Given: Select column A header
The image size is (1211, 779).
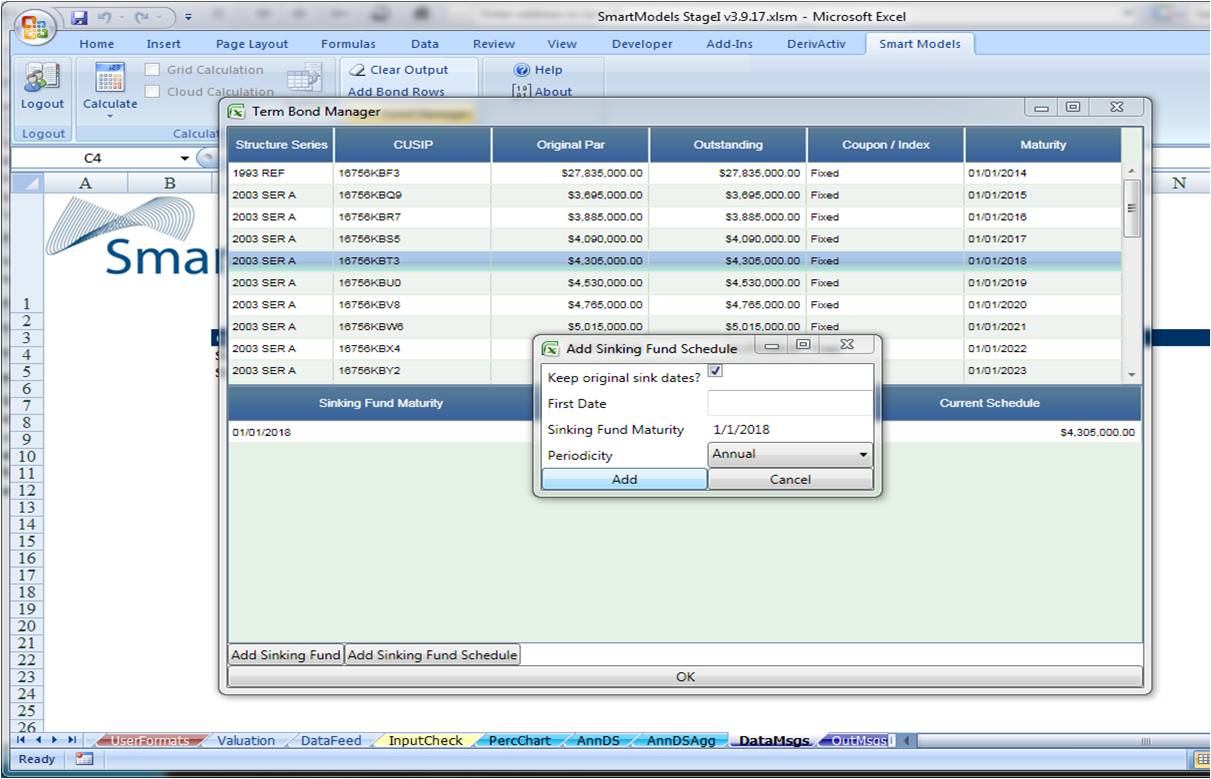Looking at the screenshot, I should point(85,183).
